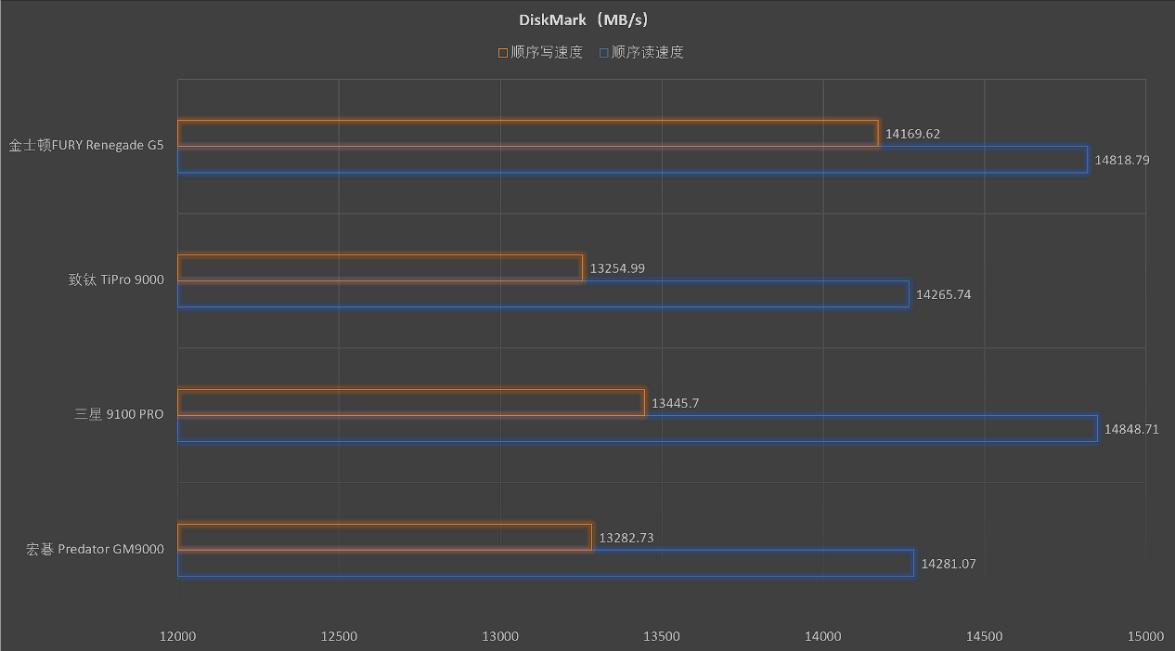Click the 13500 axis tick label
This screenshot has width=1175, height=651.
pyautogui.click(x=662, y=637)
